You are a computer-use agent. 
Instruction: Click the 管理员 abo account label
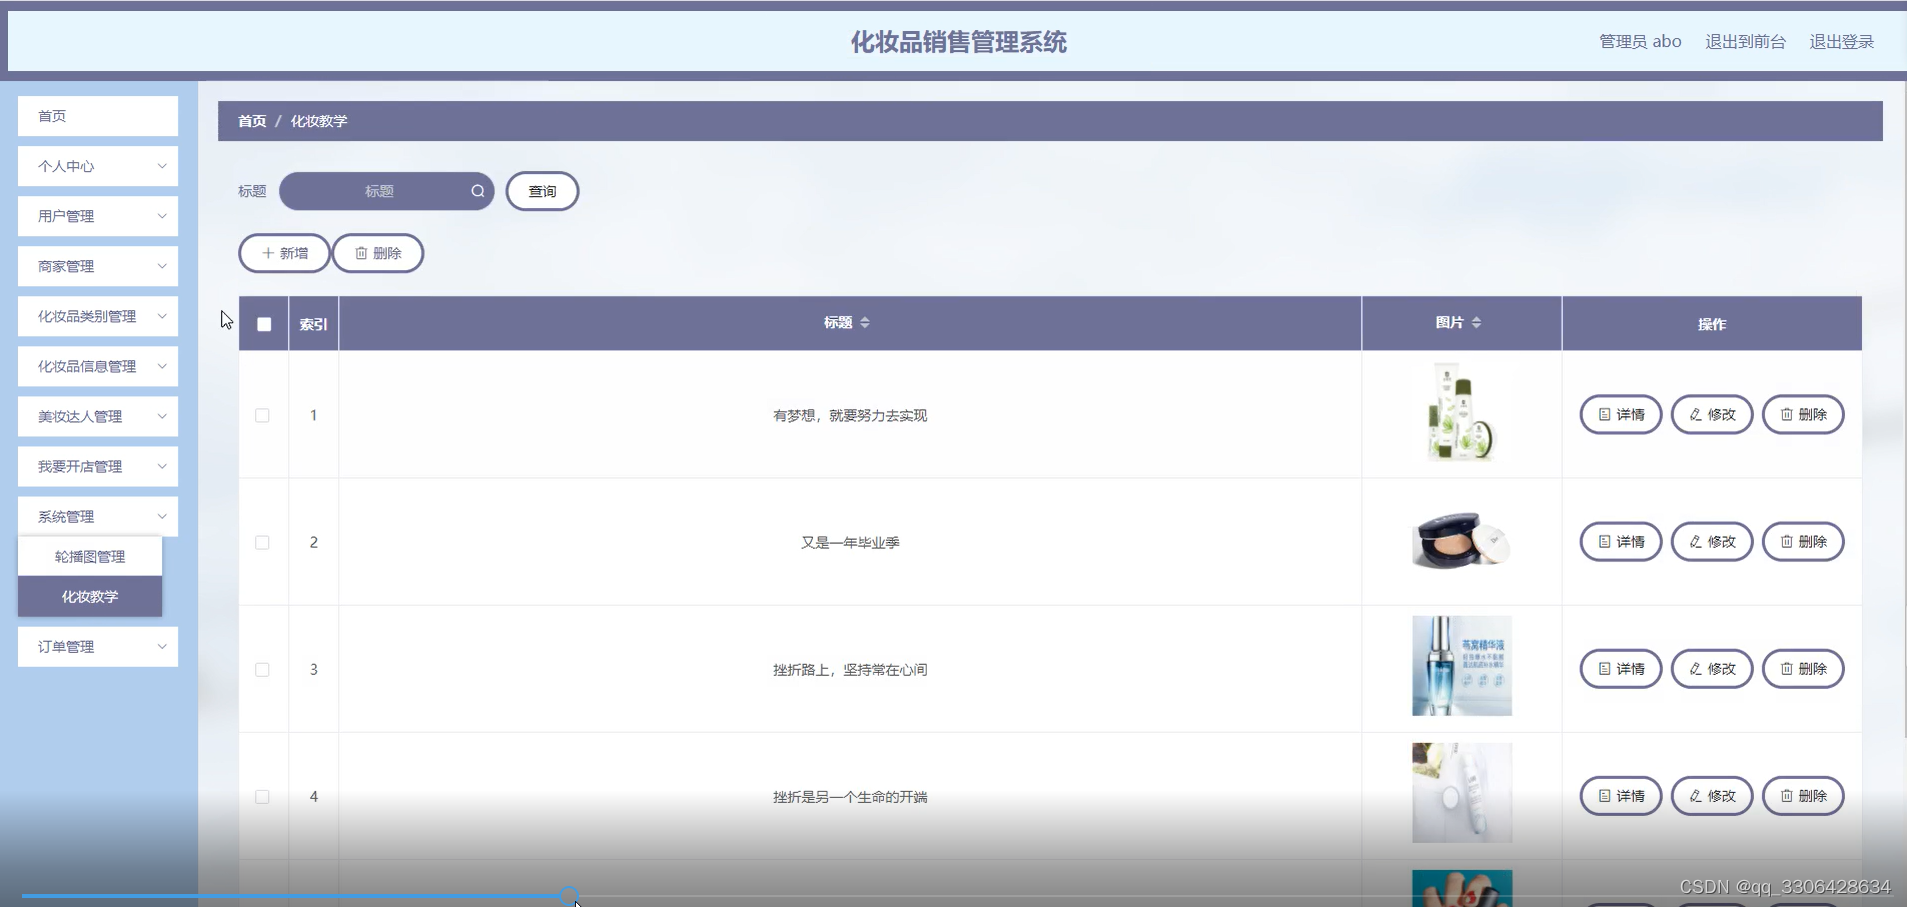pyautogui.click(x=1640, y=41)
